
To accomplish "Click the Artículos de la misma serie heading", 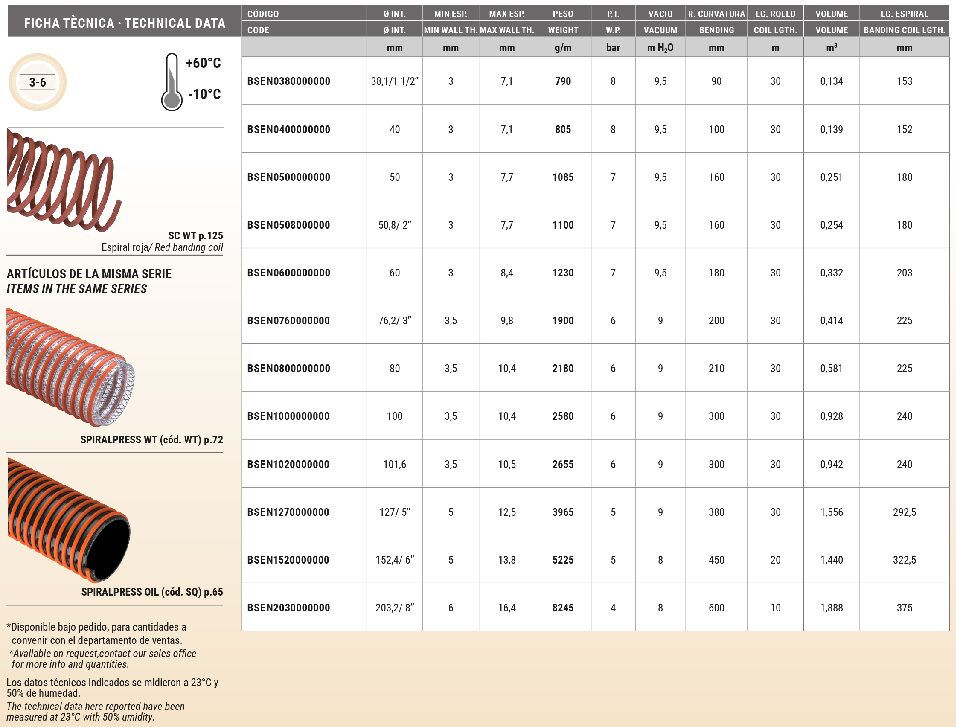I will [90, 273].
